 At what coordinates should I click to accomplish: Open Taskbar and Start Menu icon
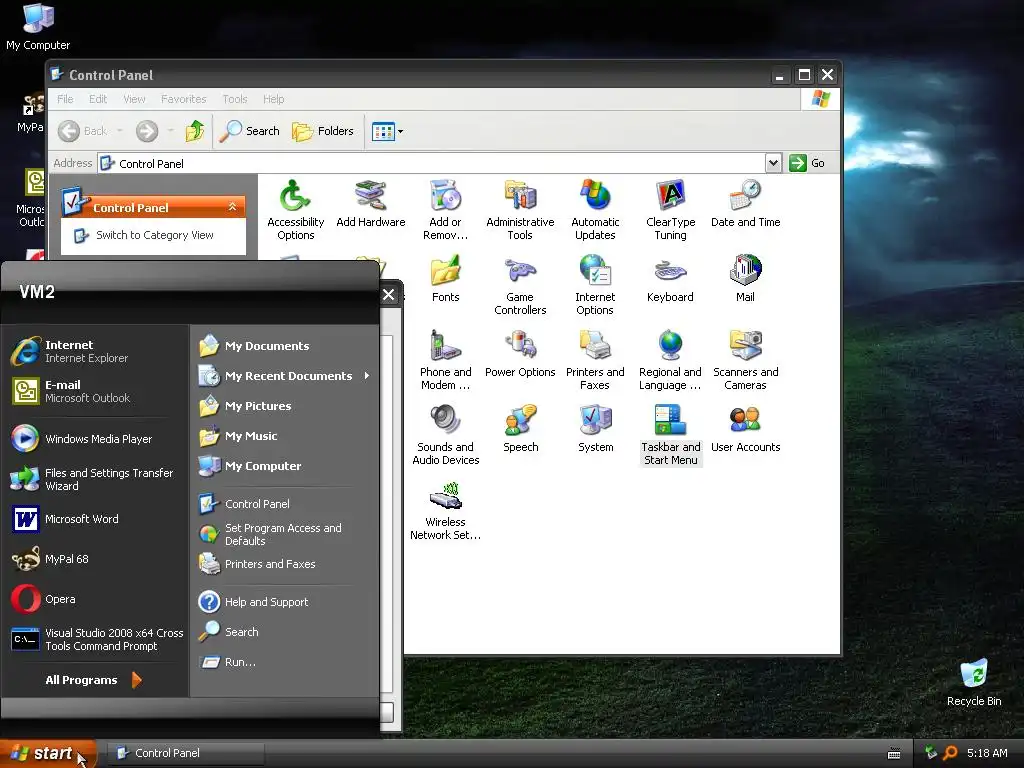pyautogui.click(x=670, y=435)
